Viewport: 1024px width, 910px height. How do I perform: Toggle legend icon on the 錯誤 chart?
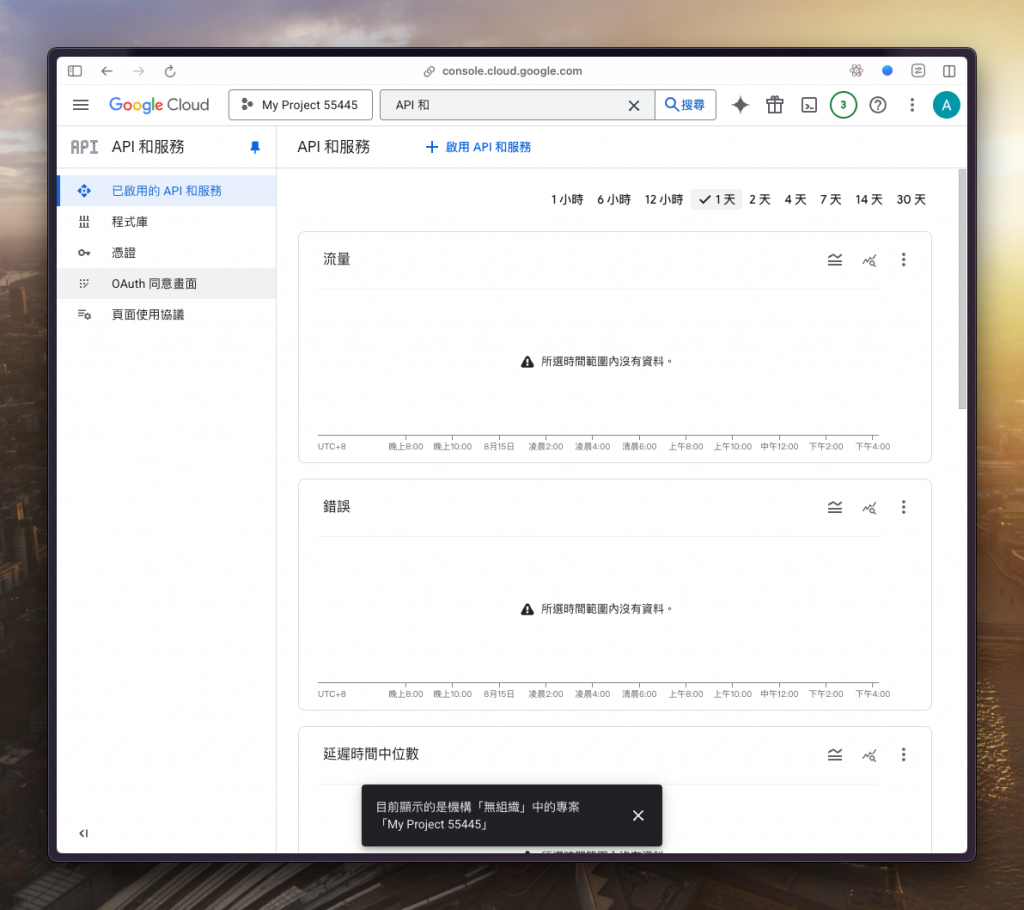point(835,508)
